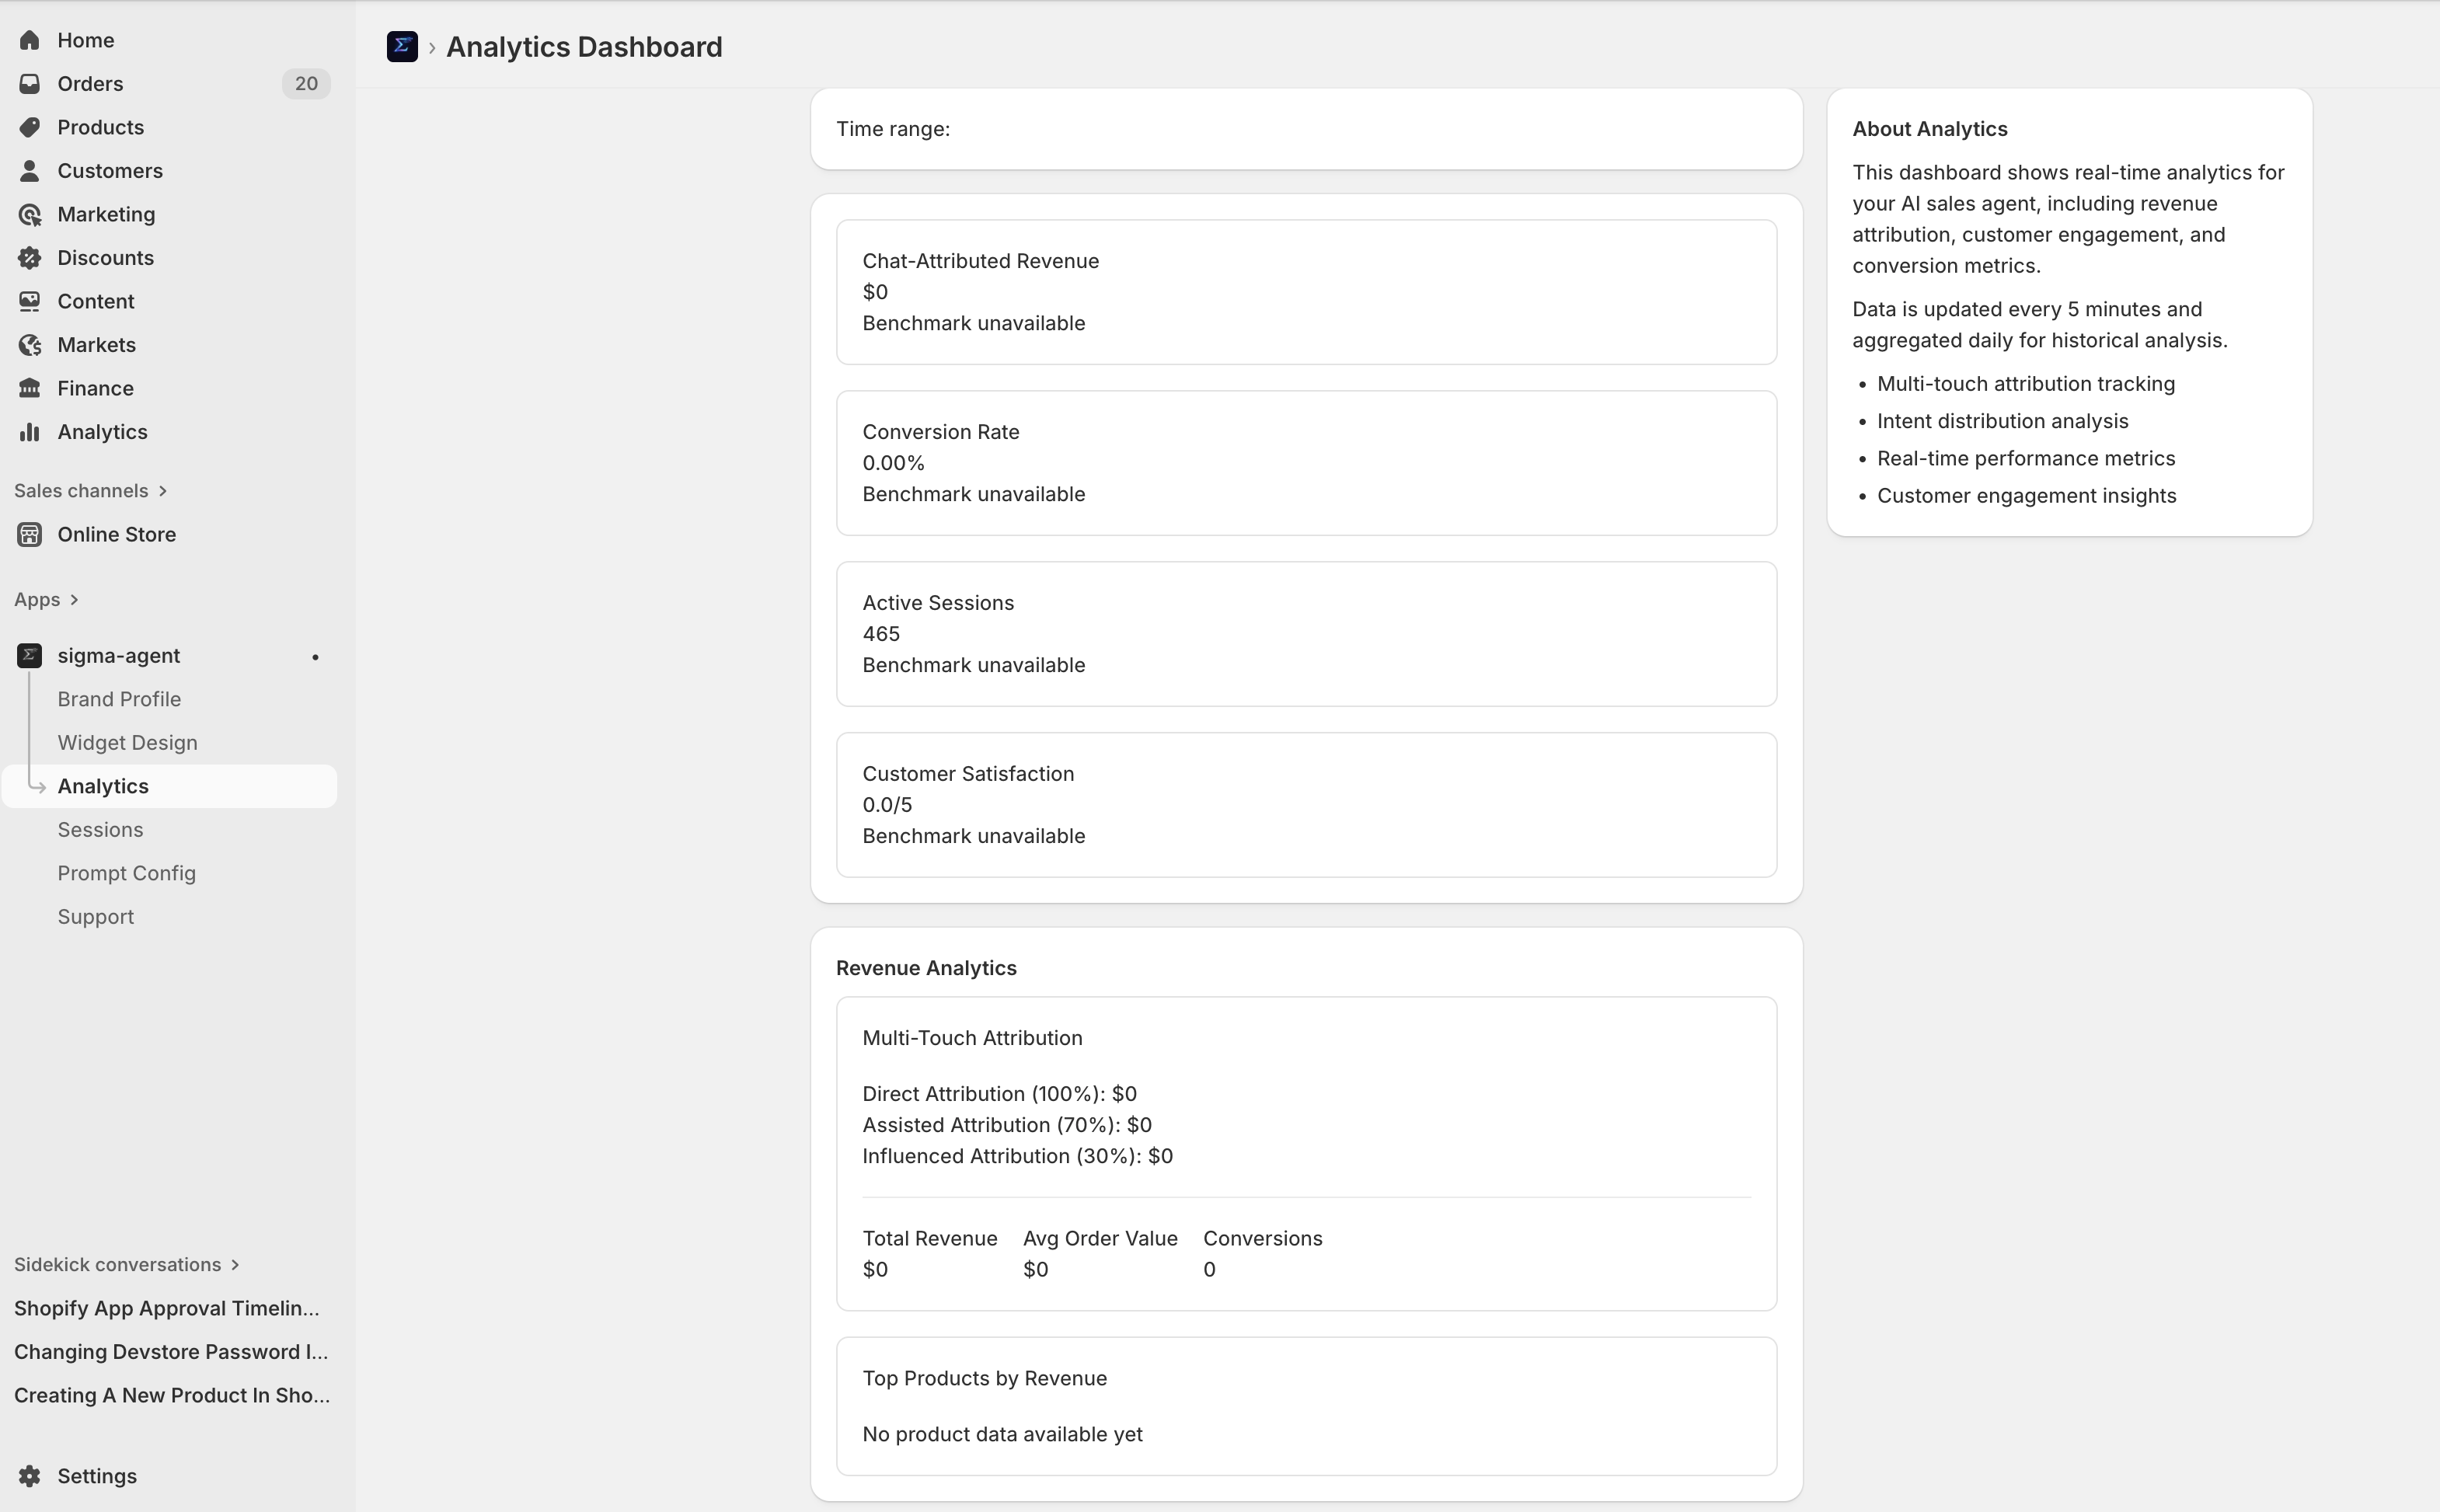The height and width of the screenshot is (1512, 2440).
Task: Click the sigma-agent app icon
Action: tap(31, 655)
